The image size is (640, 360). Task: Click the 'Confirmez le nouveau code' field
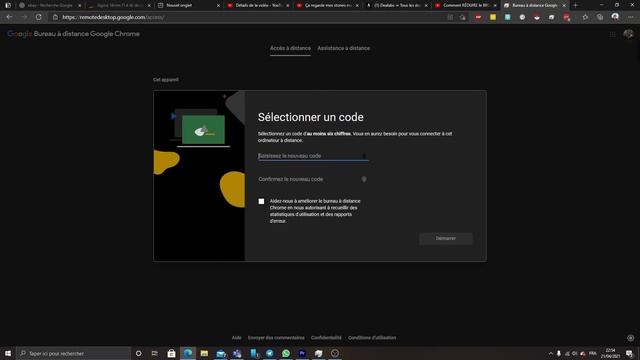[x=313, y=179]
